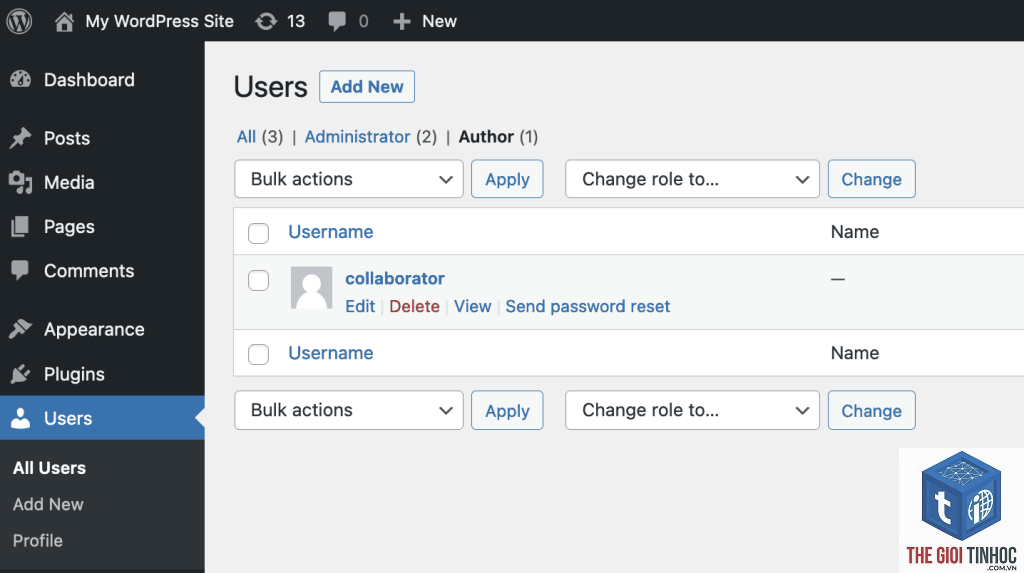This screenshot has height=573, width=1024.
Task: Open My WordPress Site link in admin bar
Action: tap(159, 22)
